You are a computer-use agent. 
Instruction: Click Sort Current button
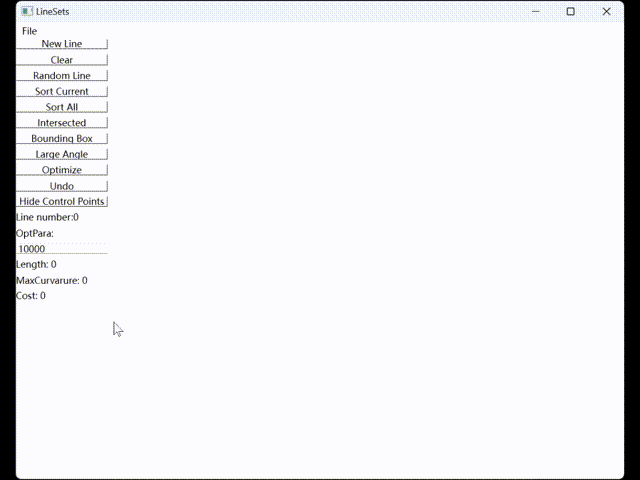click(62, 91)
